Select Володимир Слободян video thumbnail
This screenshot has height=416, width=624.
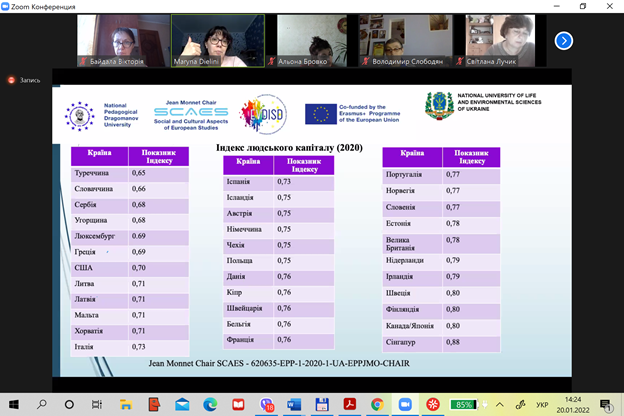pos(406,41)
